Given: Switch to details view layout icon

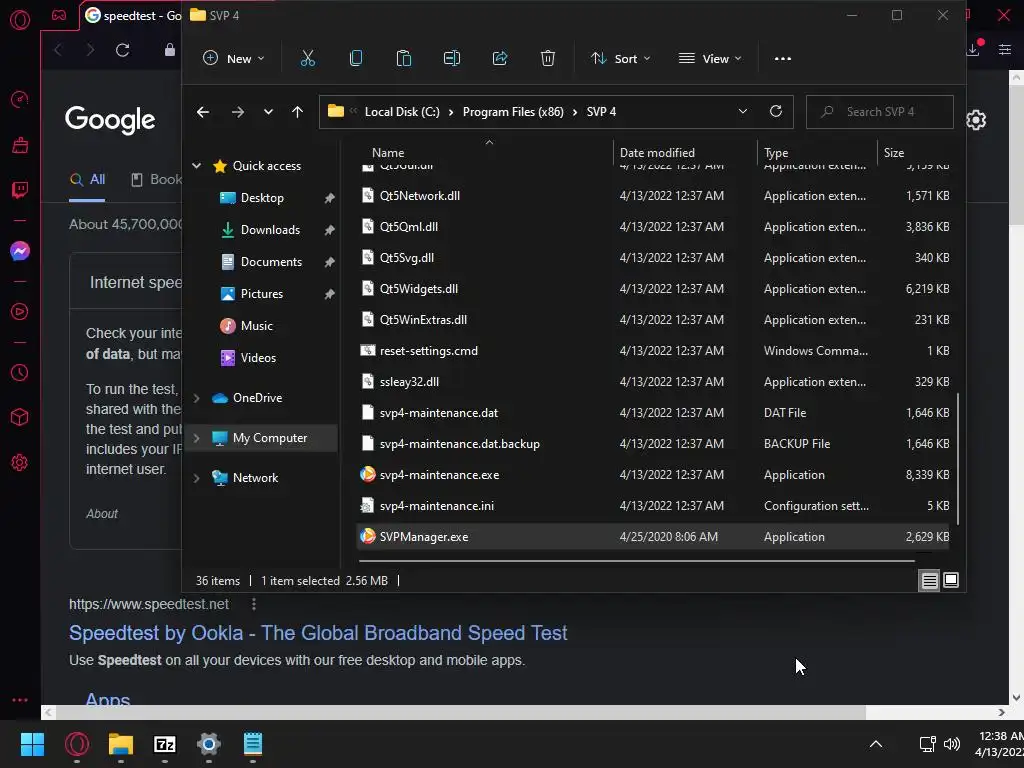Looking at the screenshot, I should coord(929,580).
